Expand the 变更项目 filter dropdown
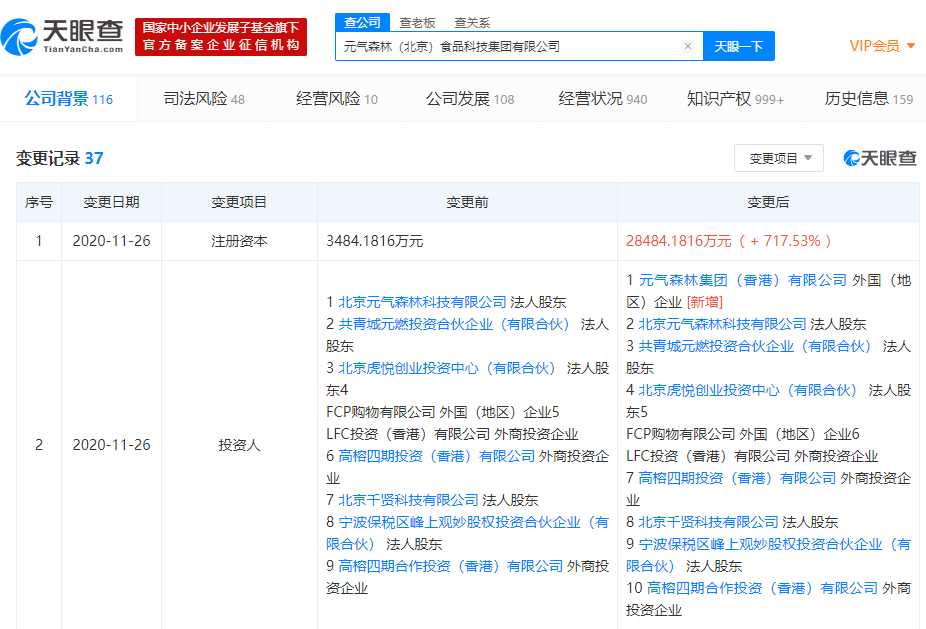Image resolution: width=926 pixels, height=629 pixels. (x=779, y=158)
